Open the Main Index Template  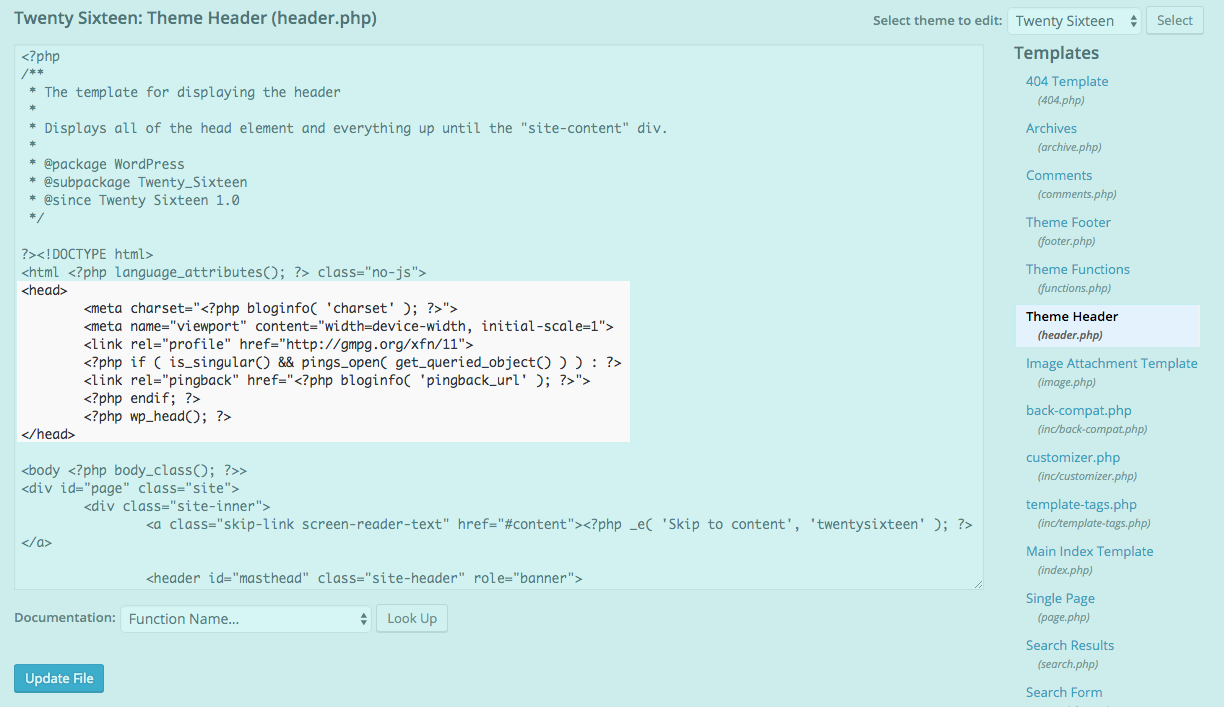tap(1089, 552)
